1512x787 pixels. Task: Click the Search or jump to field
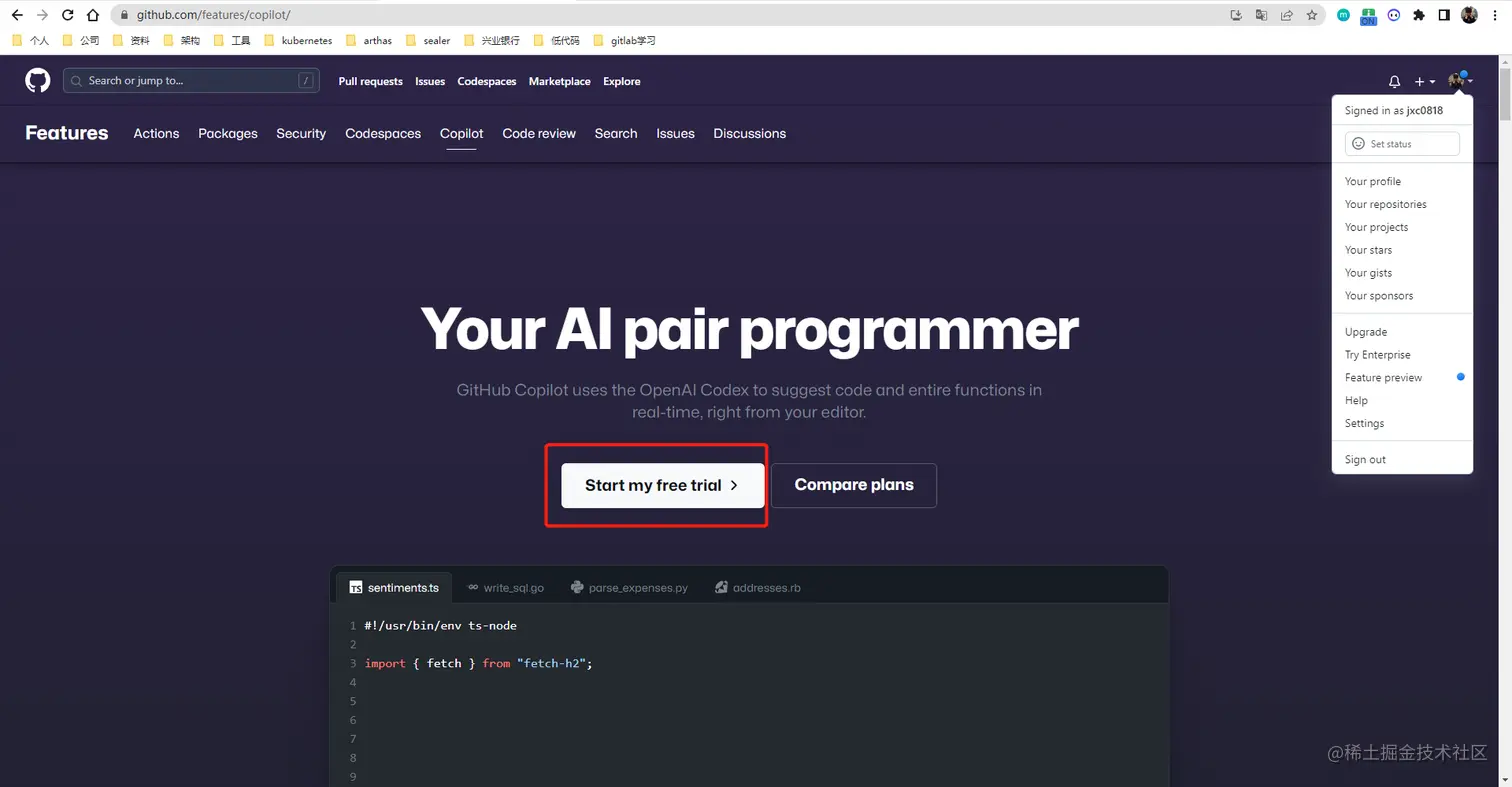[191, 81]
